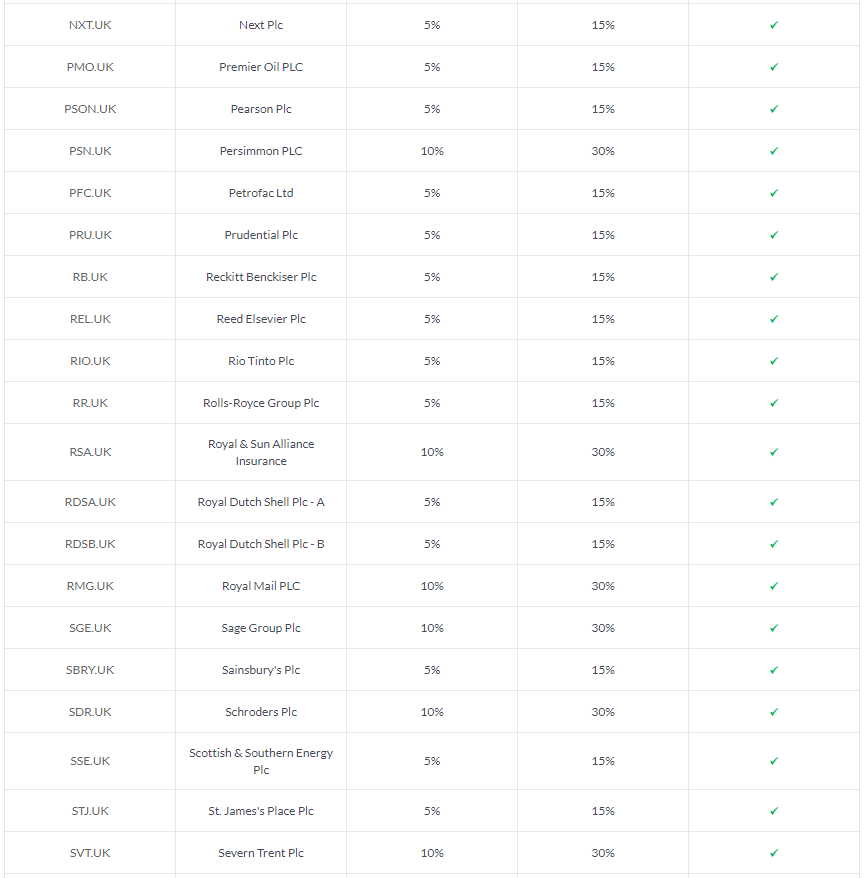Click the RDSA.UK symbol cell
This screenshot has width=865, height=878.
[90, 502]
